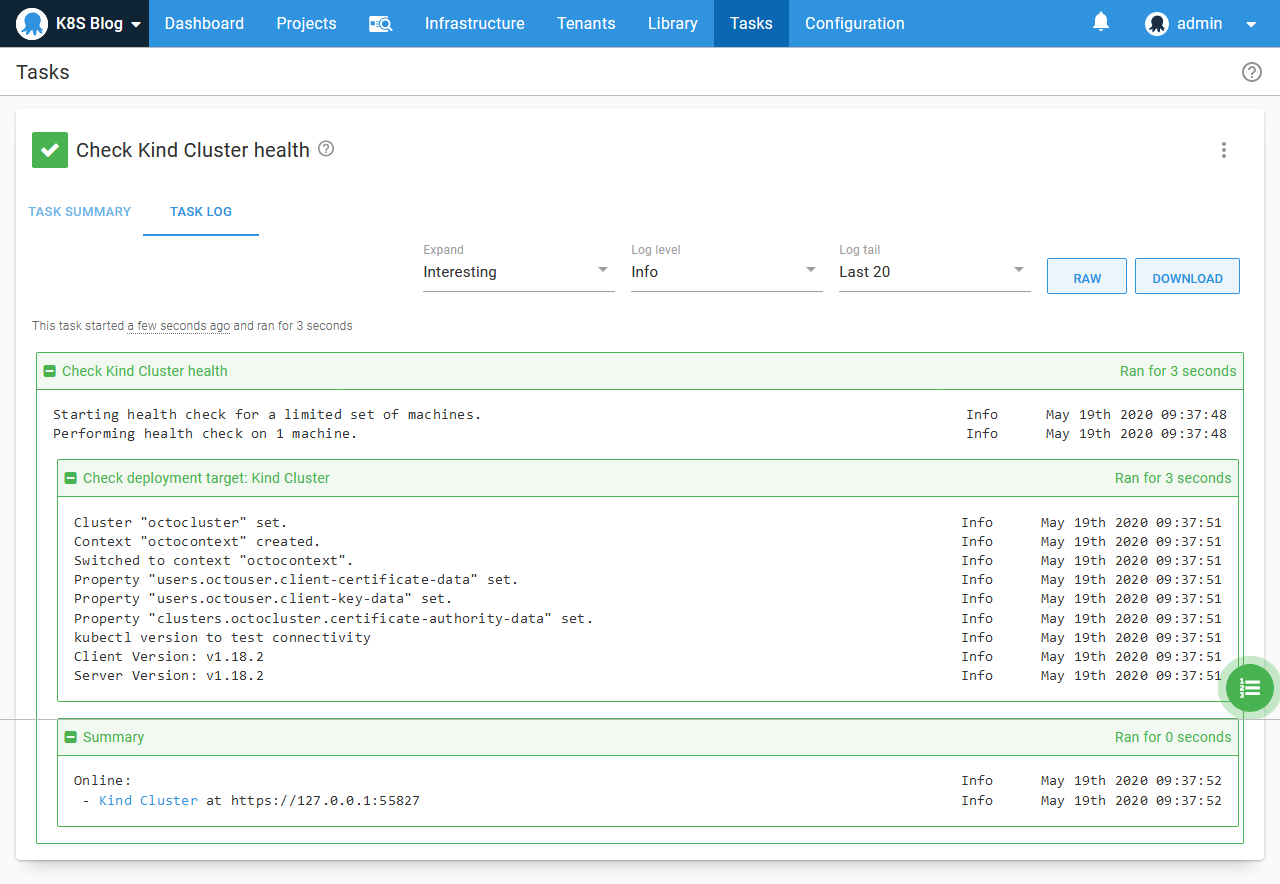The height and width of the screenshot is (884, 1280).
Task: Collapse Check deployment target: Kind Cluster
Action: coord(70,478)
